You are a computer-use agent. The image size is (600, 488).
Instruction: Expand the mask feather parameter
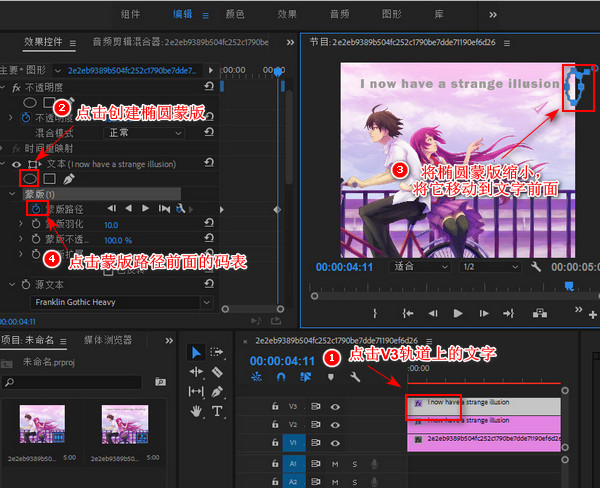tap(21, 223)
